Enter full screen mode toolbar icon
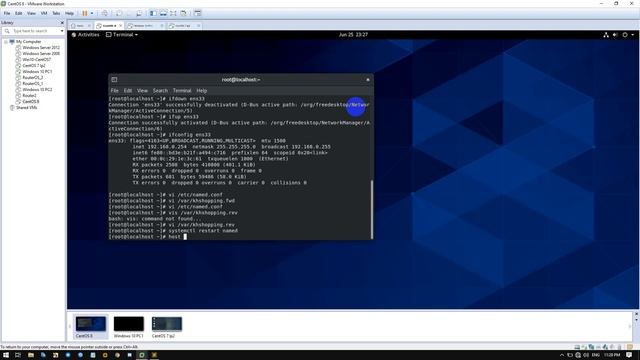640x360 pixels. (x=173, y=13)
